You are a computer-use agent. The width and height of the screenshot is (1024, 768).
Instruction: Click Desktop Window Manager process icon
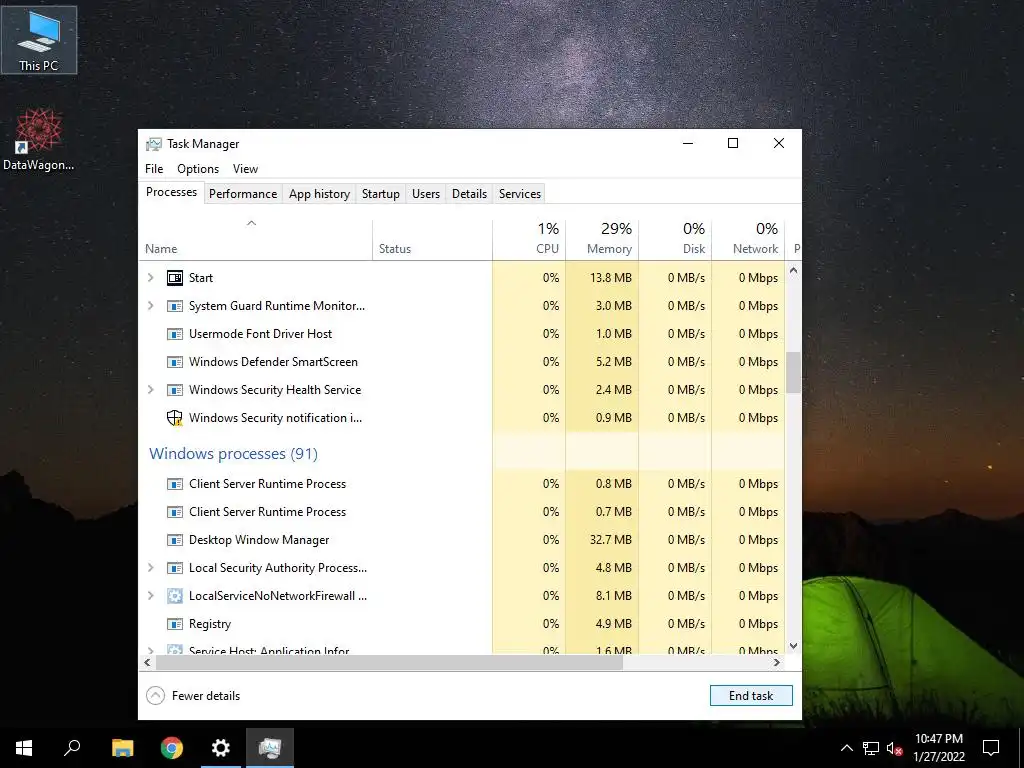174,540
